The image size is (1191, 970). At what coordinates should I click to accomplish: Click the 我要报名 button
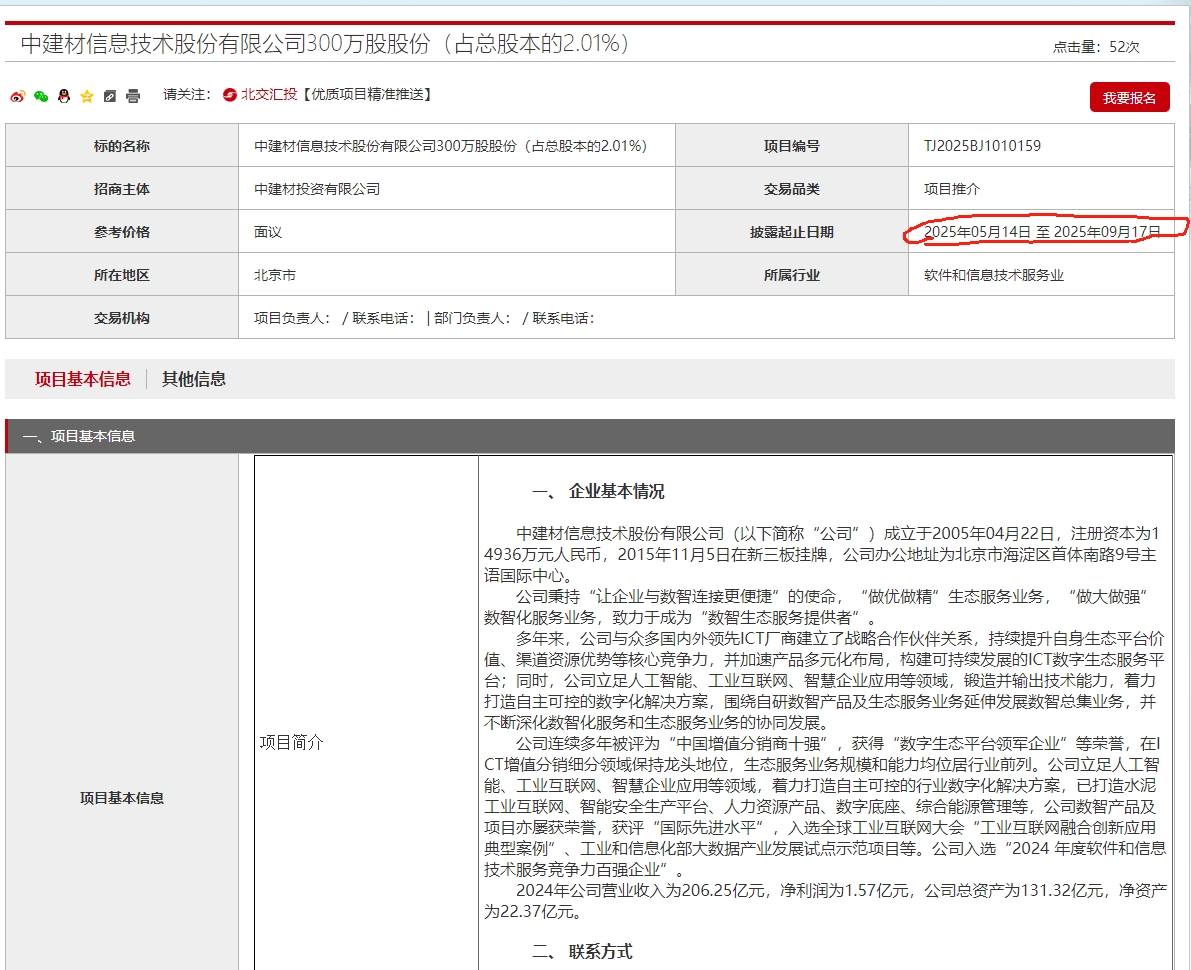[1129, 97]
